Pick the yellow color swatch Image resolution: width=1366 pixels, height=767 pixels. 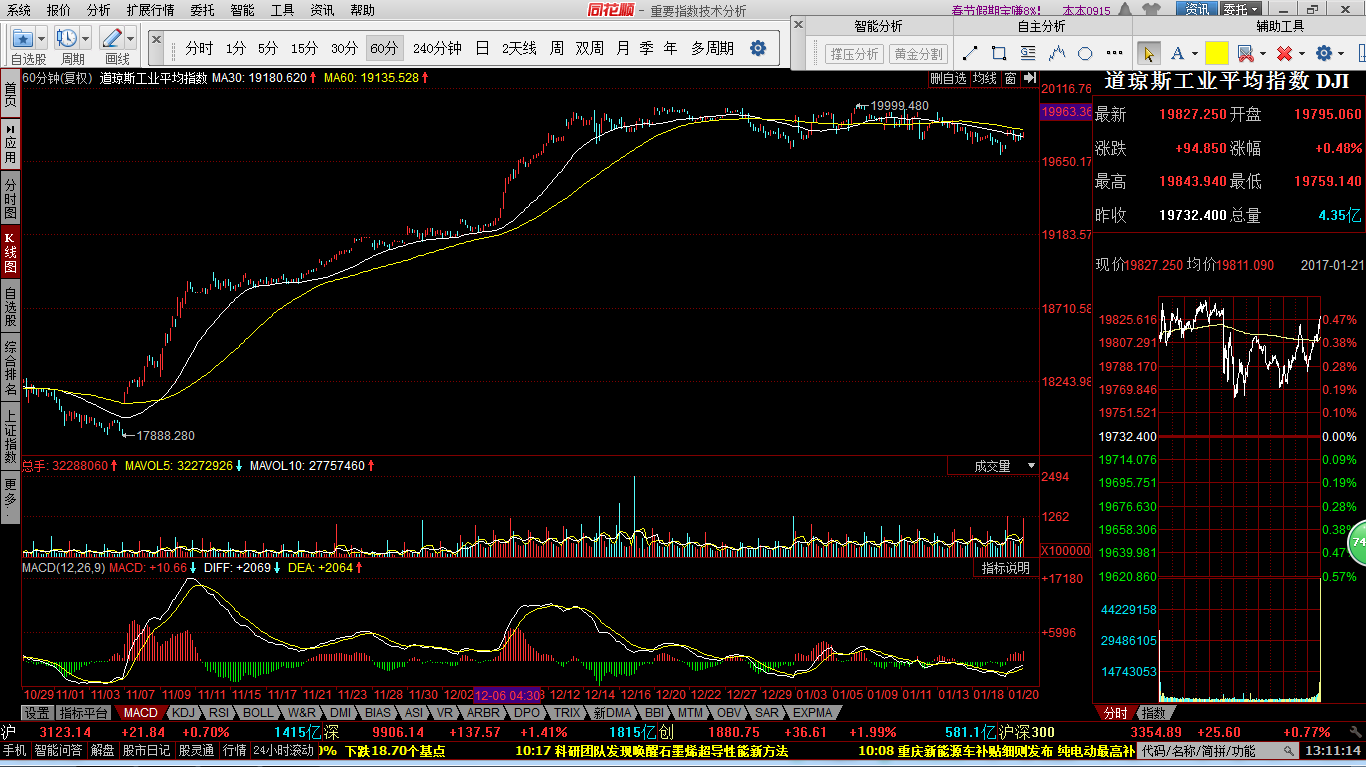tap(1216, 53)
